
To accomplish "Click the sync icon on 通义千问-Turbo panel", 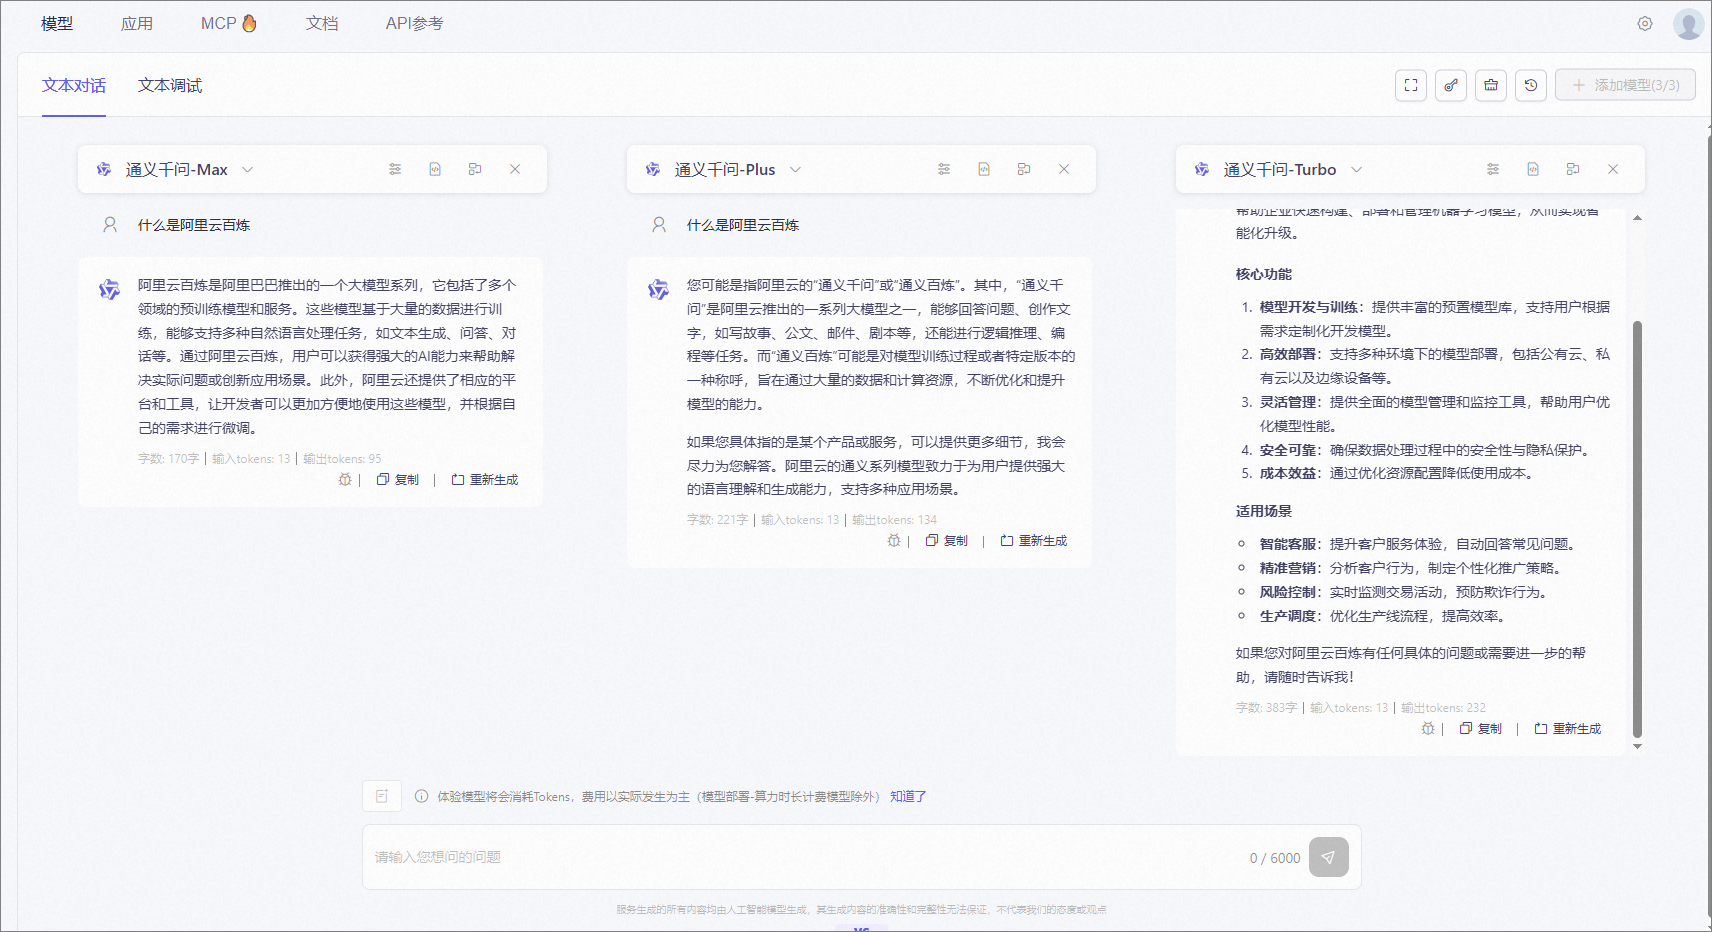I will tap(1573, 169).
